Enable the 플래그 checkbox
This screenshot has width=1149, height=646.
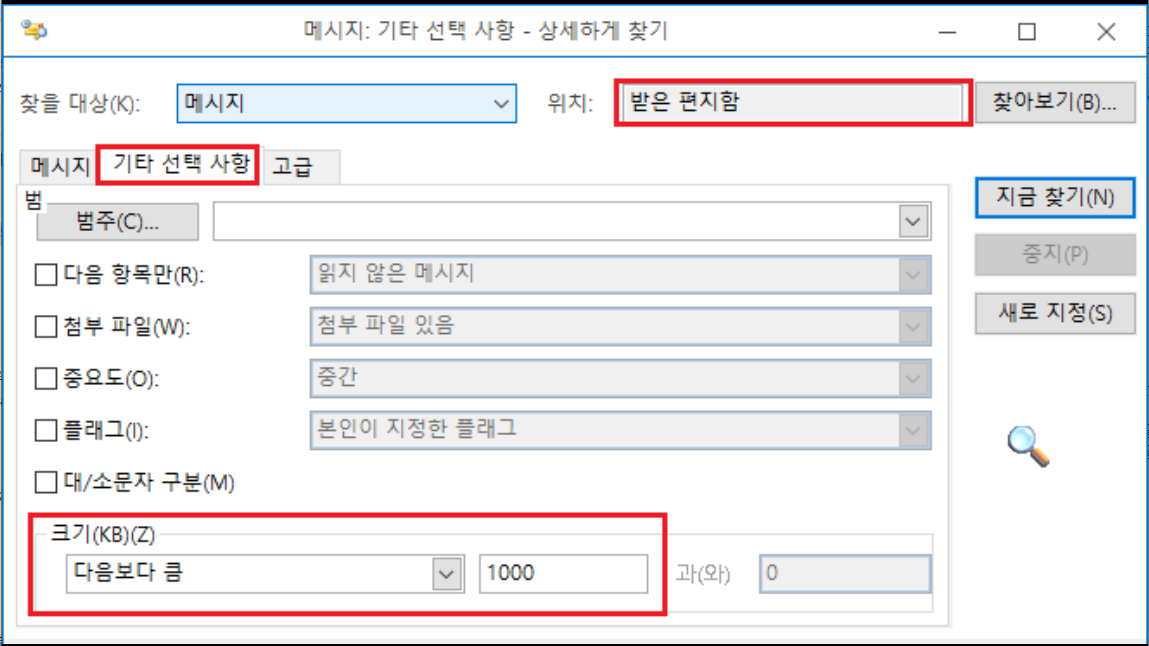click(x=46, y=430)
